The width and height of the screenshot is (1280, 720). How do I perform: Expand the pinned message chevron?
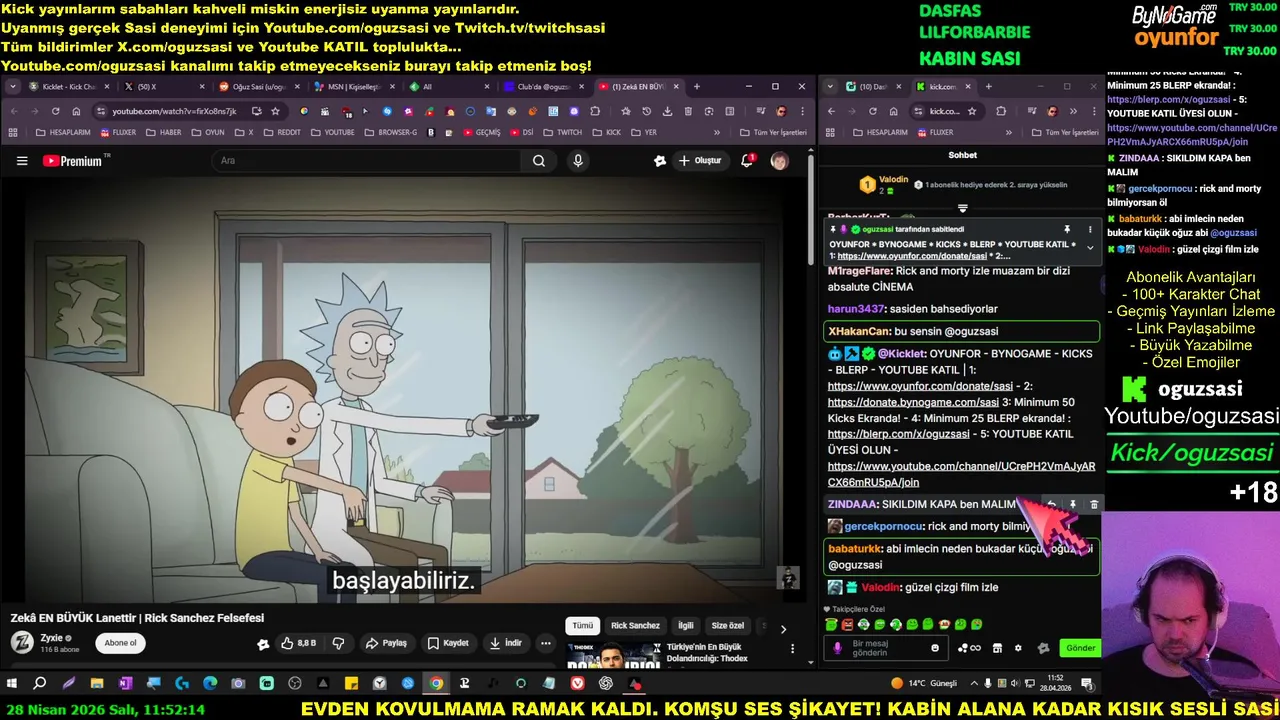click(x=1090, y=247)
